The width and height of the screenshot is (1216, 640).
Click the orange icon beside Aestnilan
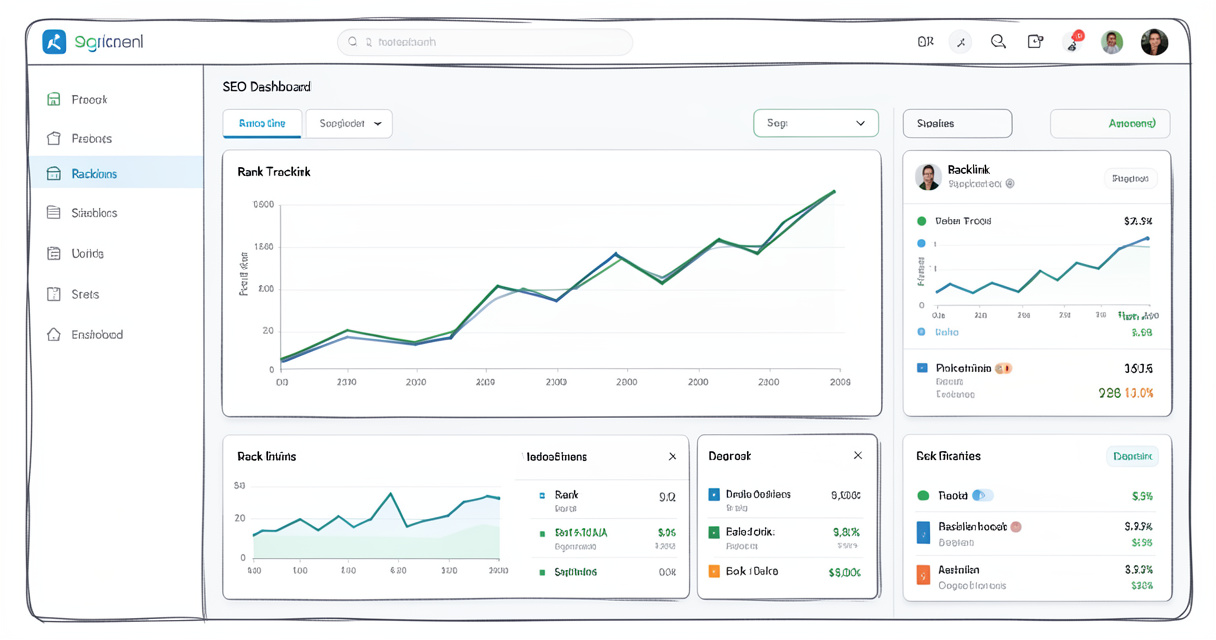coord(923,575)
